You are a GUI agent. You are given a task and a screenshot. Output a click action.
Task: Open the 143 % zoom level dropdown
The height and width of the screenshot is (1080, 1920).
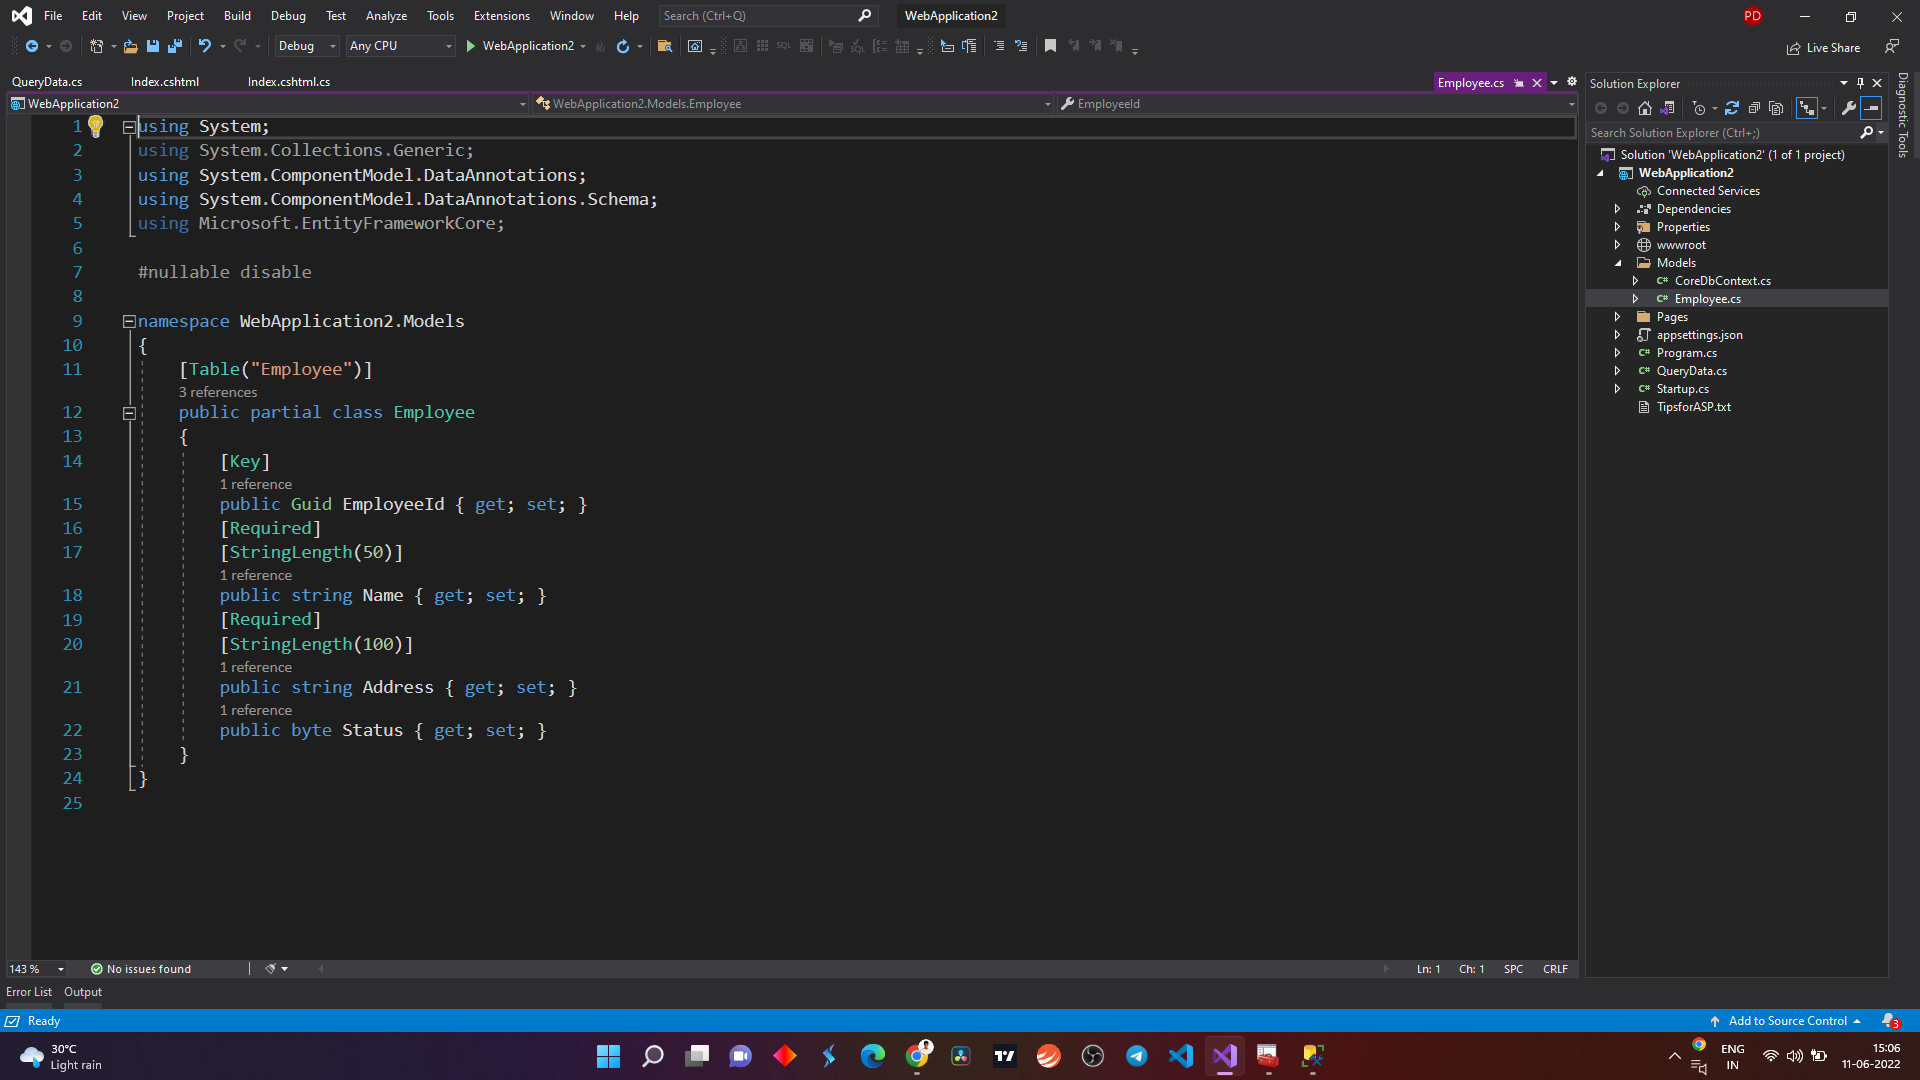pyautogui.click(x=36, y=969)
